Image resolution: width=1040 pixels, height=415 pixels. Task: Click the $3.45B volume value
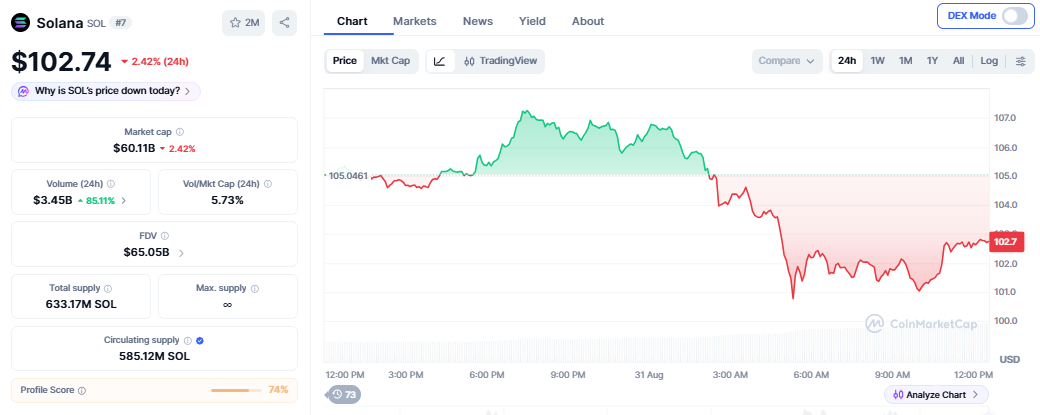coord(52,200)
